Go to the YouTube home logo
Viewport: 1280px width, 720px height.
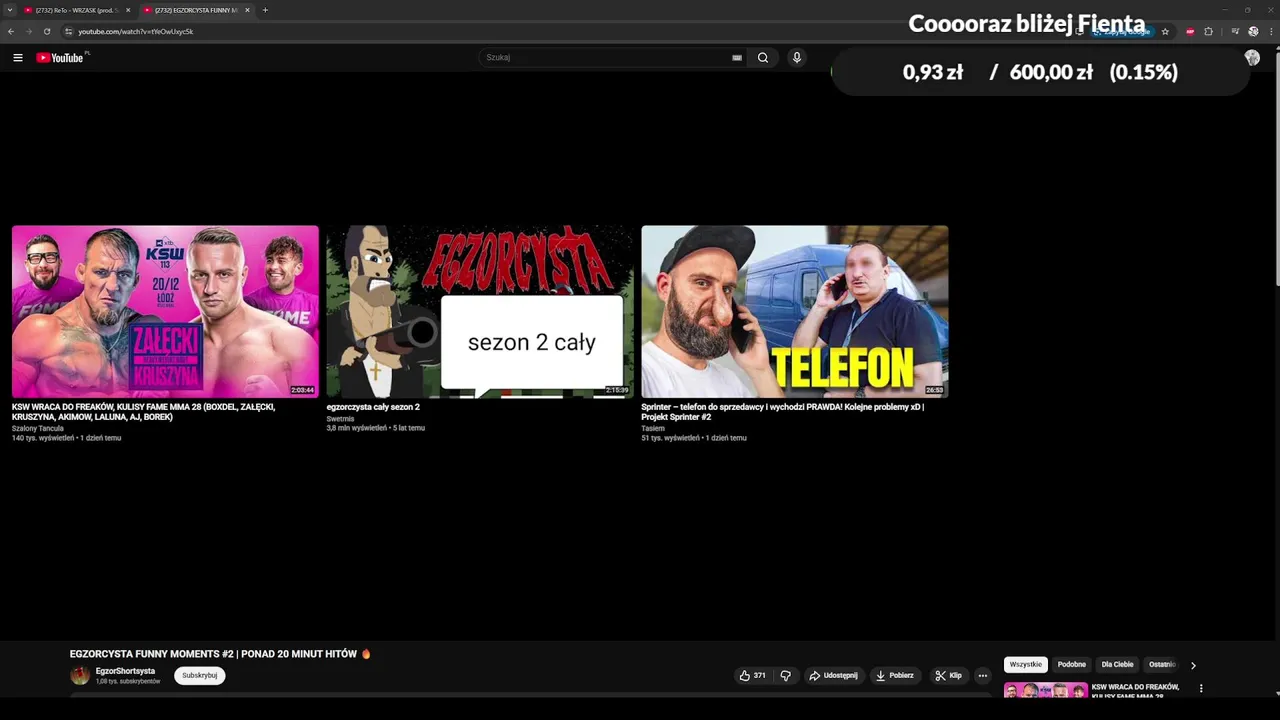pyautogui.click(x=61, y=58)
